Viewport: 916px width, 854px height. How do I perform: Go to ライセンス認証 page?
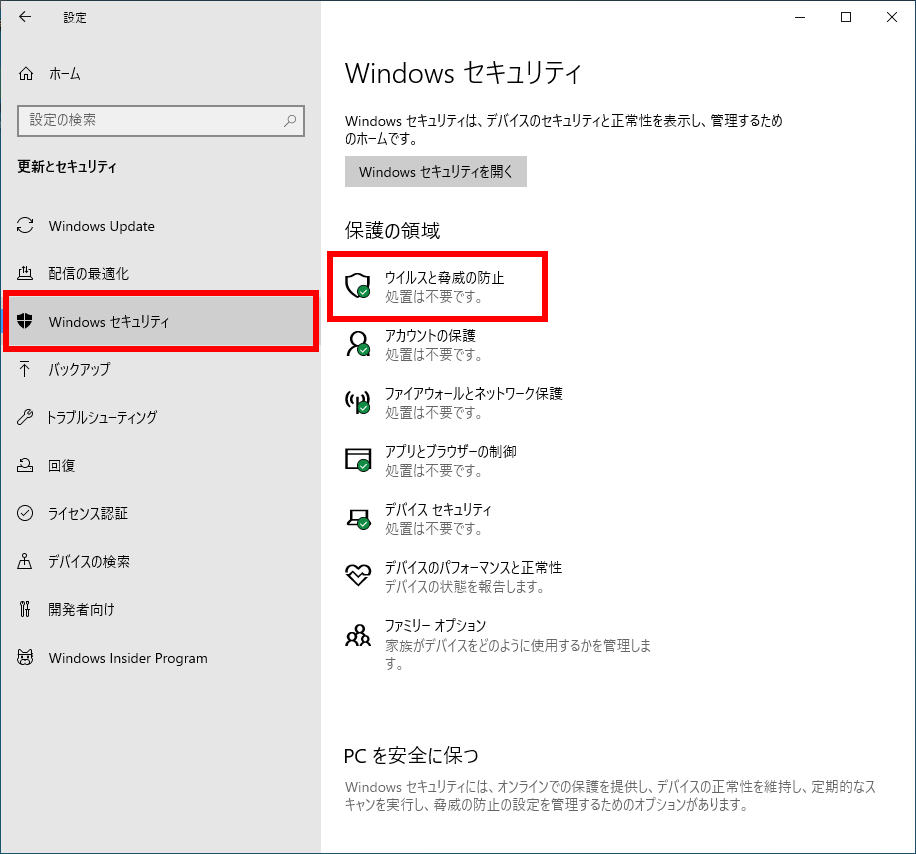161,513
